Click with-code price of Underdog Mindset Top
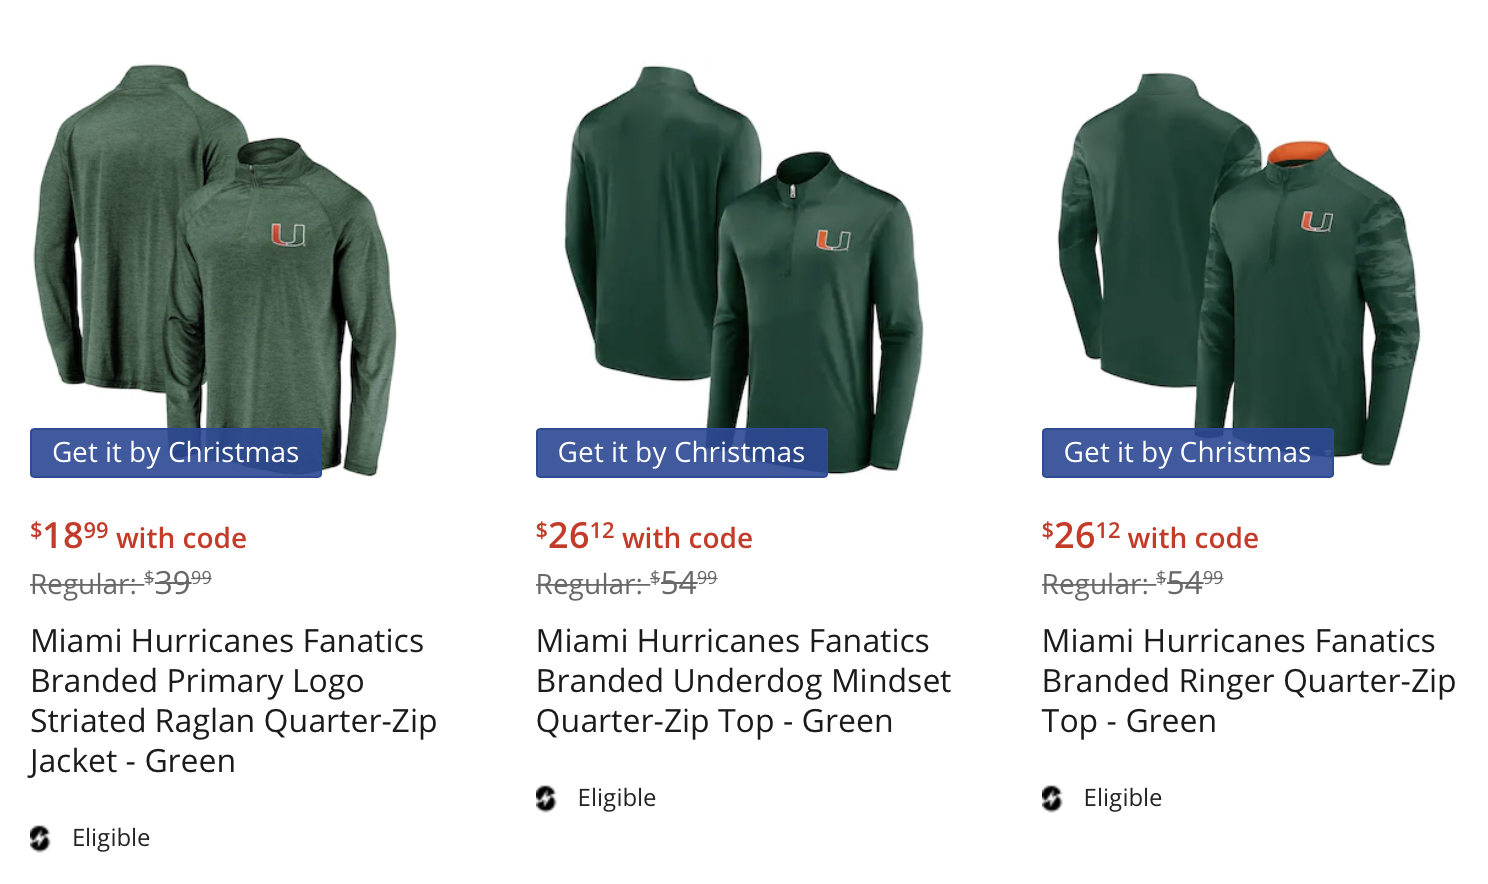The image size is (1488, 884). 644,536
